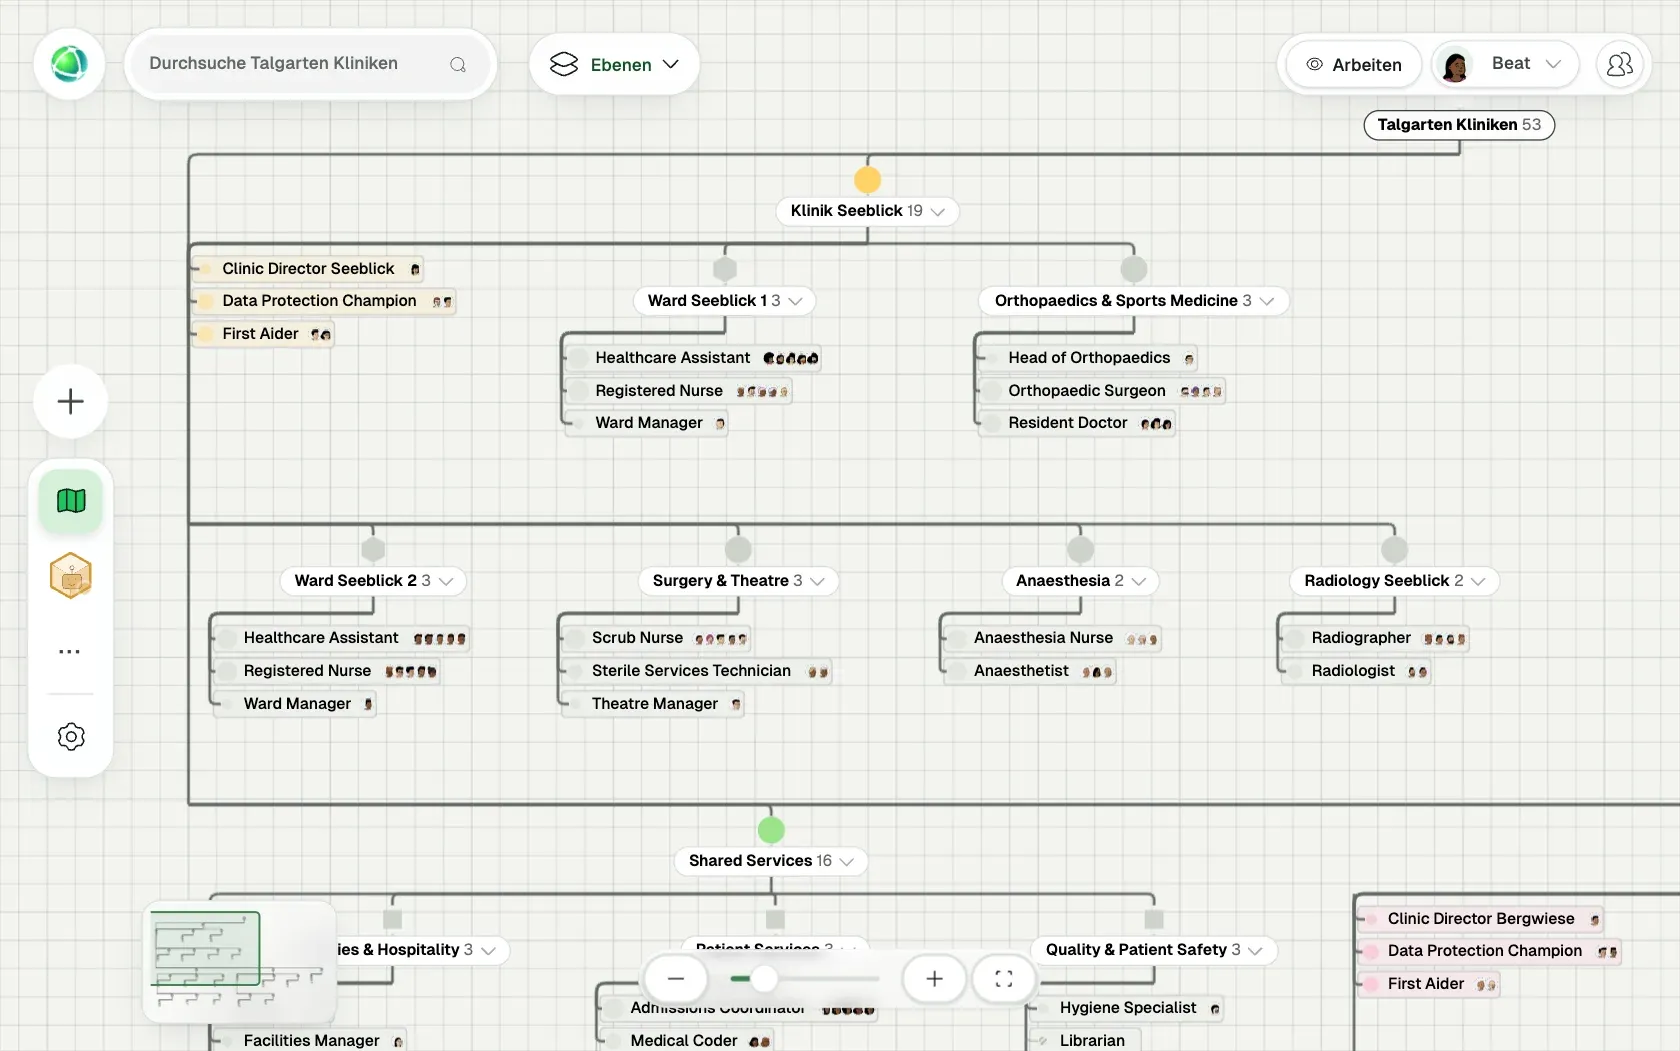
Task: Click the green globe app logo
Action: point(69,64)
